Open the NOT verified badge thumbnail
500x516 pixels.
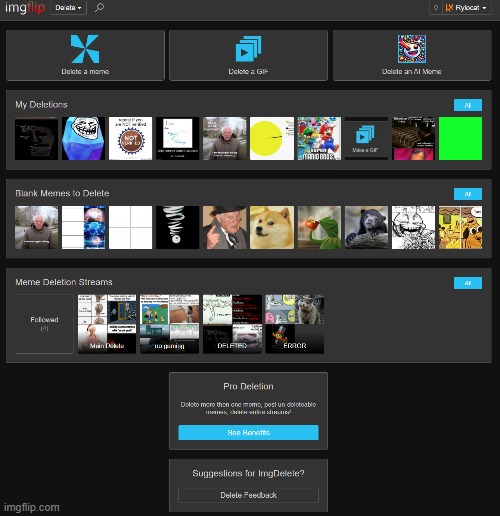click(x=130, y=138)
